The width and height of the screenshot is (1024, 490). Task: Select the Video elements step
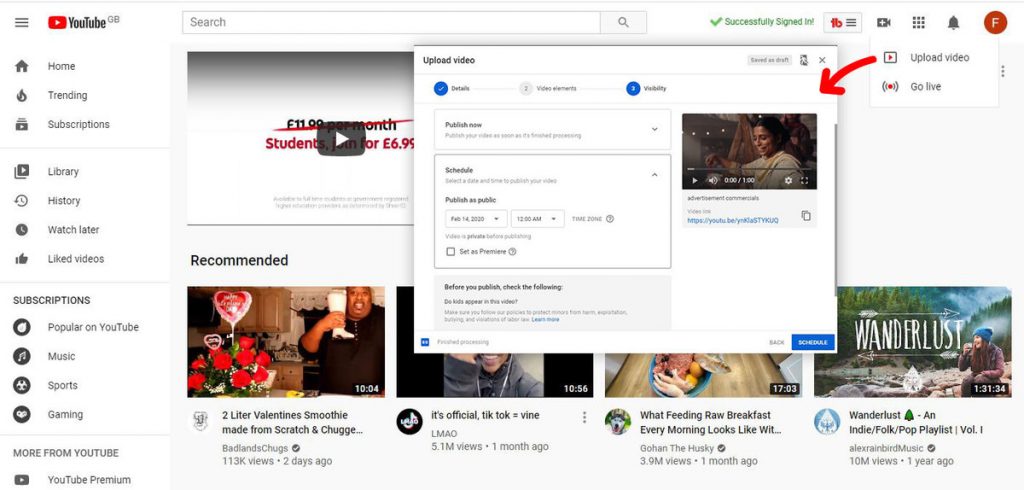[548, 89]
